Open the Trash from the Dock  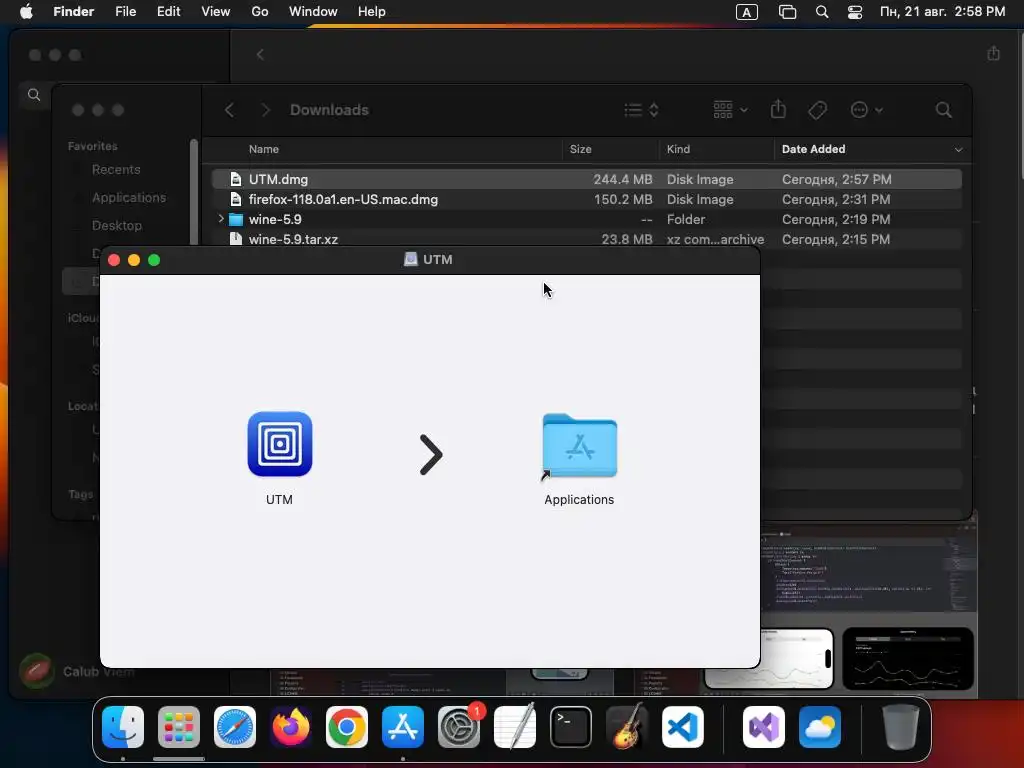[901, 727]
